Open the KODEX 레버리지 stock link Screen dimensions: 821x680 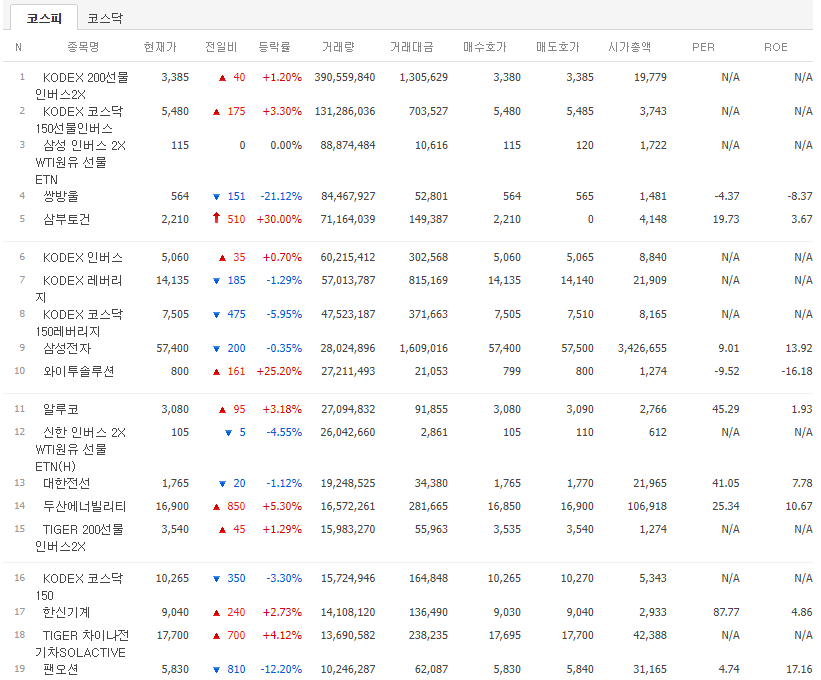(79, 289)
